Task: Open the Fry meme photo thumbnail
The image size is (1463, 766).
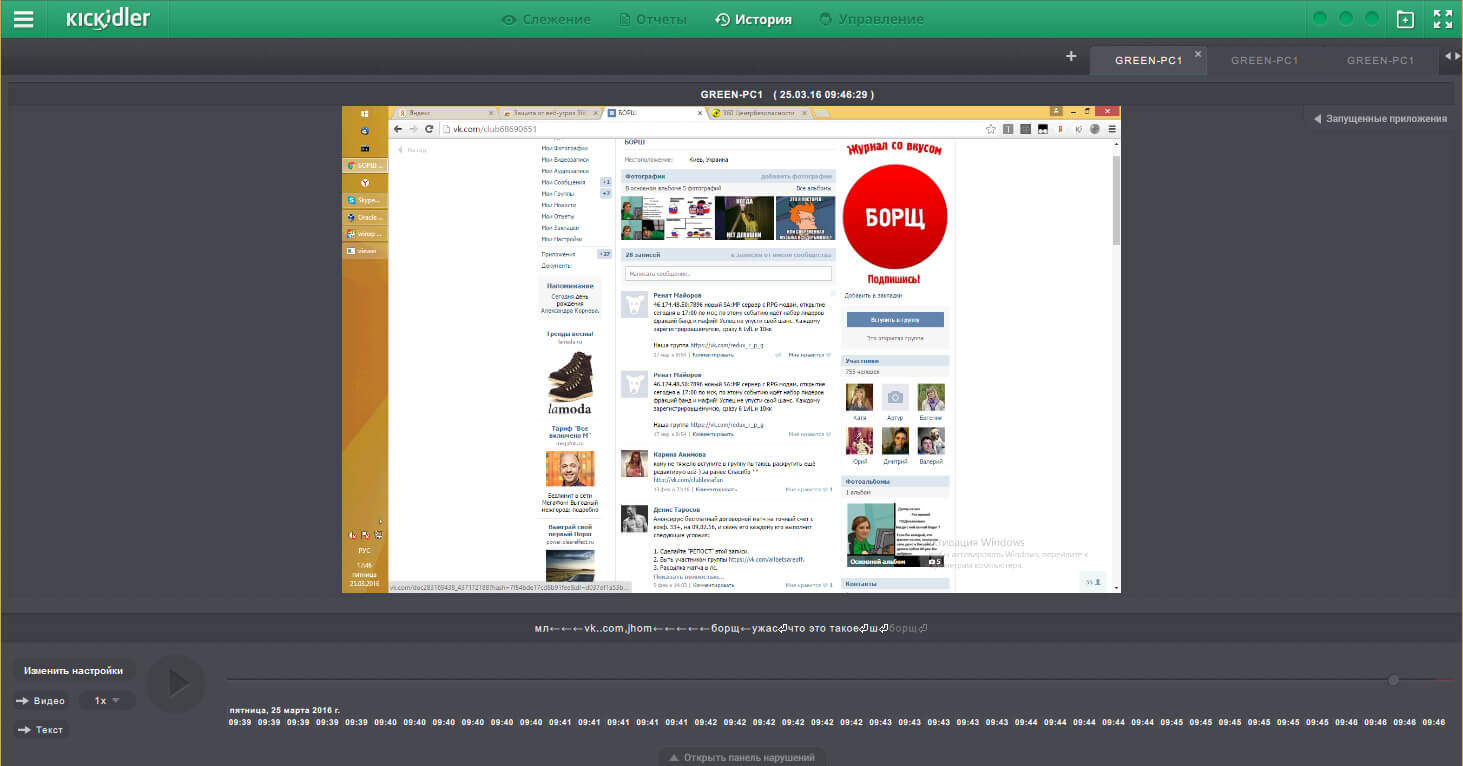Action: (805, 218)
